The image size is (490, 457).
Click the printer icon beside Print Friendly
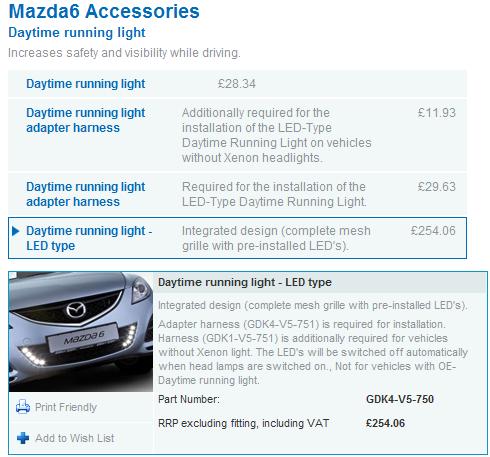click(x=23, y=407)
